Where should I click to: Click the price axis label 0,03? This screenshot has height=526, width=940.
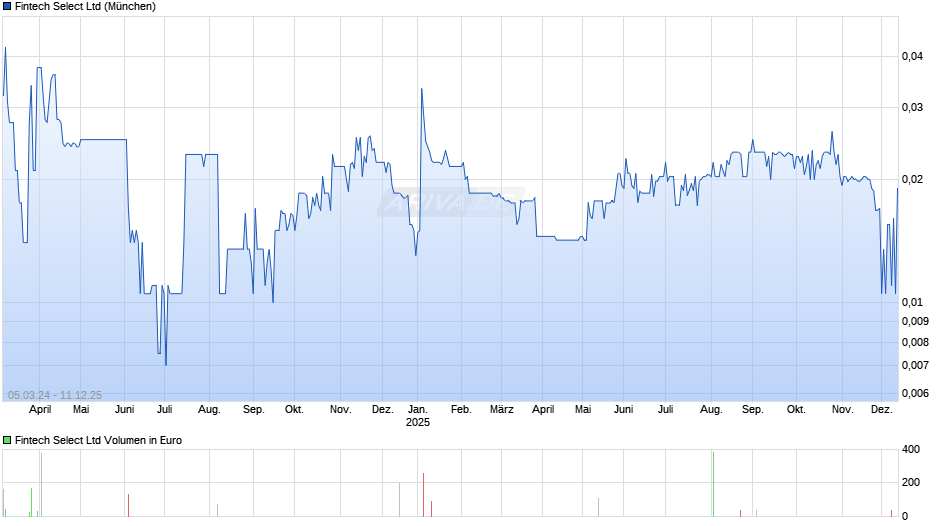[x=912, y=107]
